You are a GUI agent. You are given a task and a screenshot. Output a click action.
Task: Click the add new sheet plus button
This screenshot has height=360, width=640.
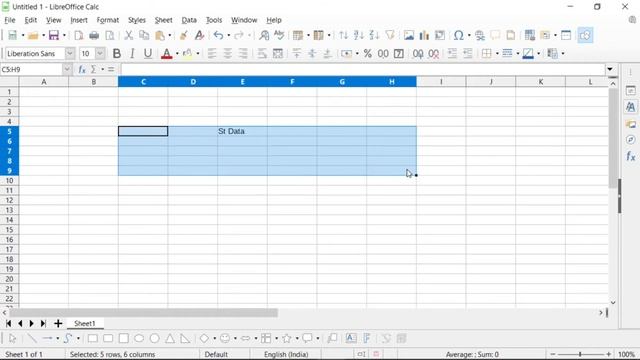58,323
